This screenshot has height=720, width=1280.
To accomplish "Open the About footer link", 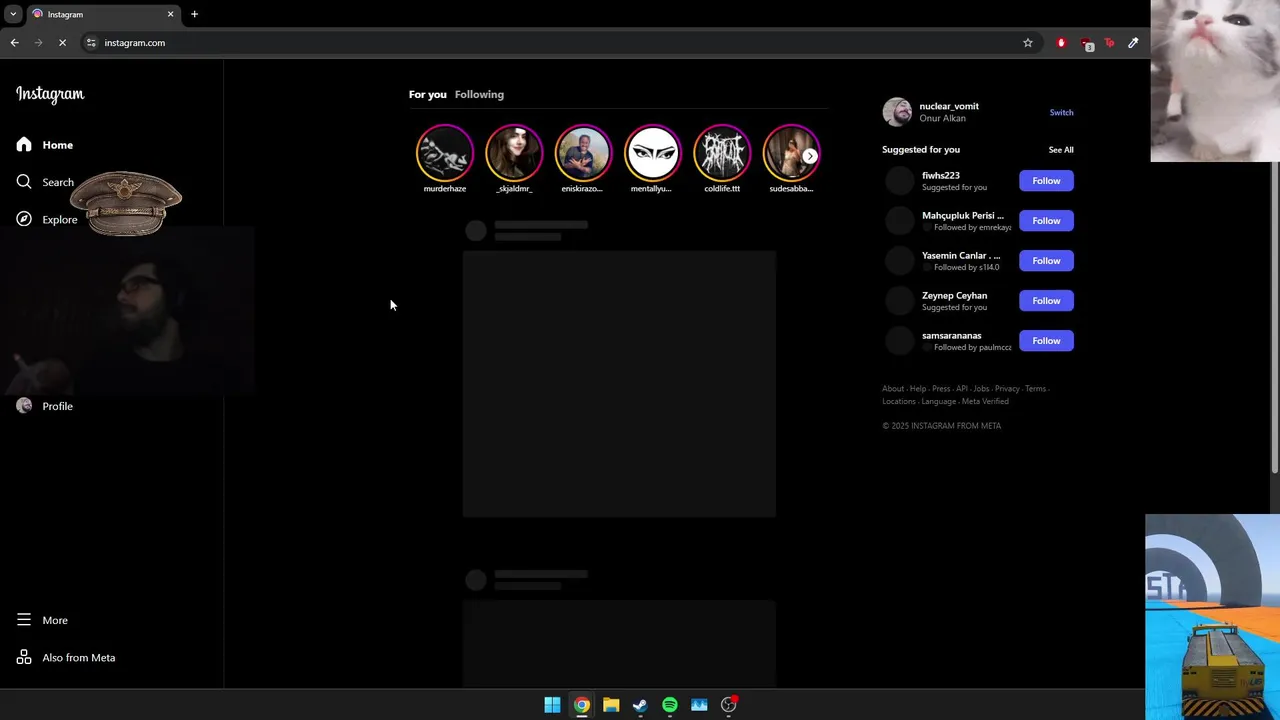I will 893,388.
